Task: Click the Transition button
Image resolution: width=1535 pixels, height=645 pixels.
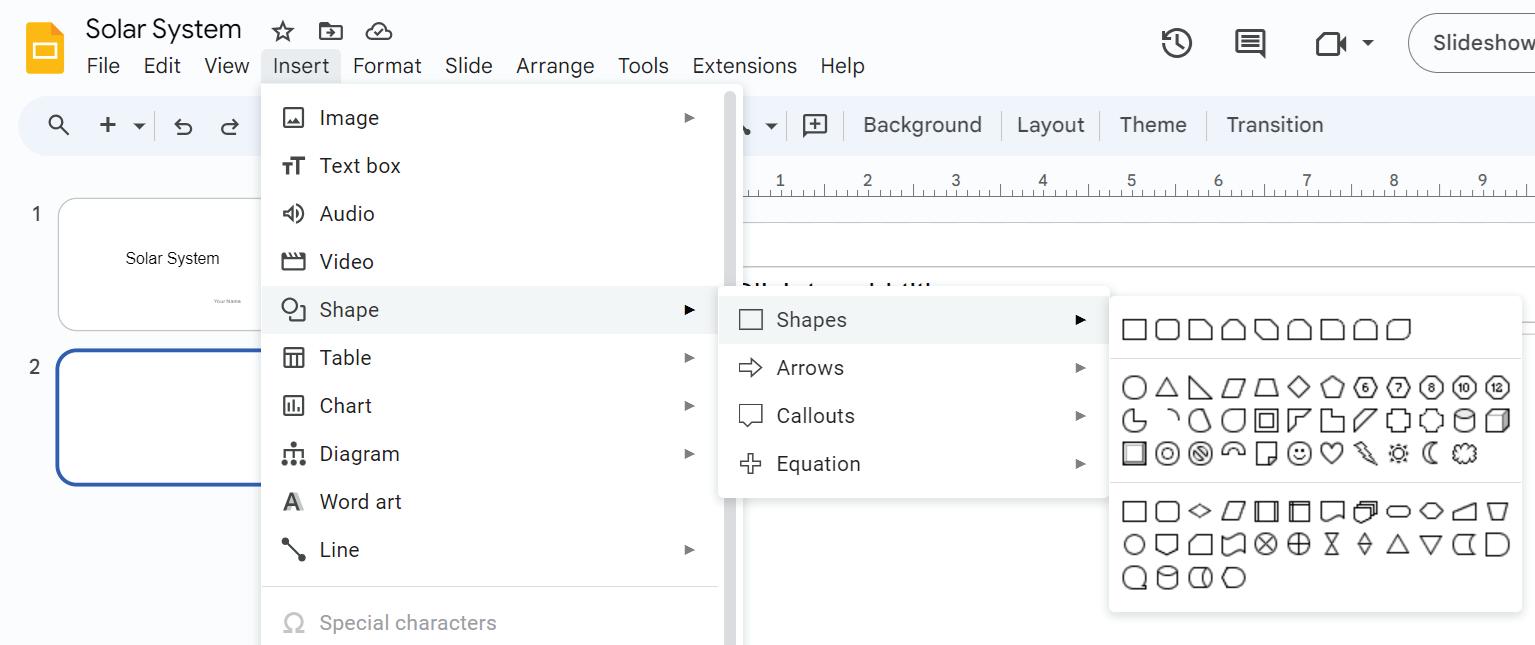Action: click(x=1274, y=125)
